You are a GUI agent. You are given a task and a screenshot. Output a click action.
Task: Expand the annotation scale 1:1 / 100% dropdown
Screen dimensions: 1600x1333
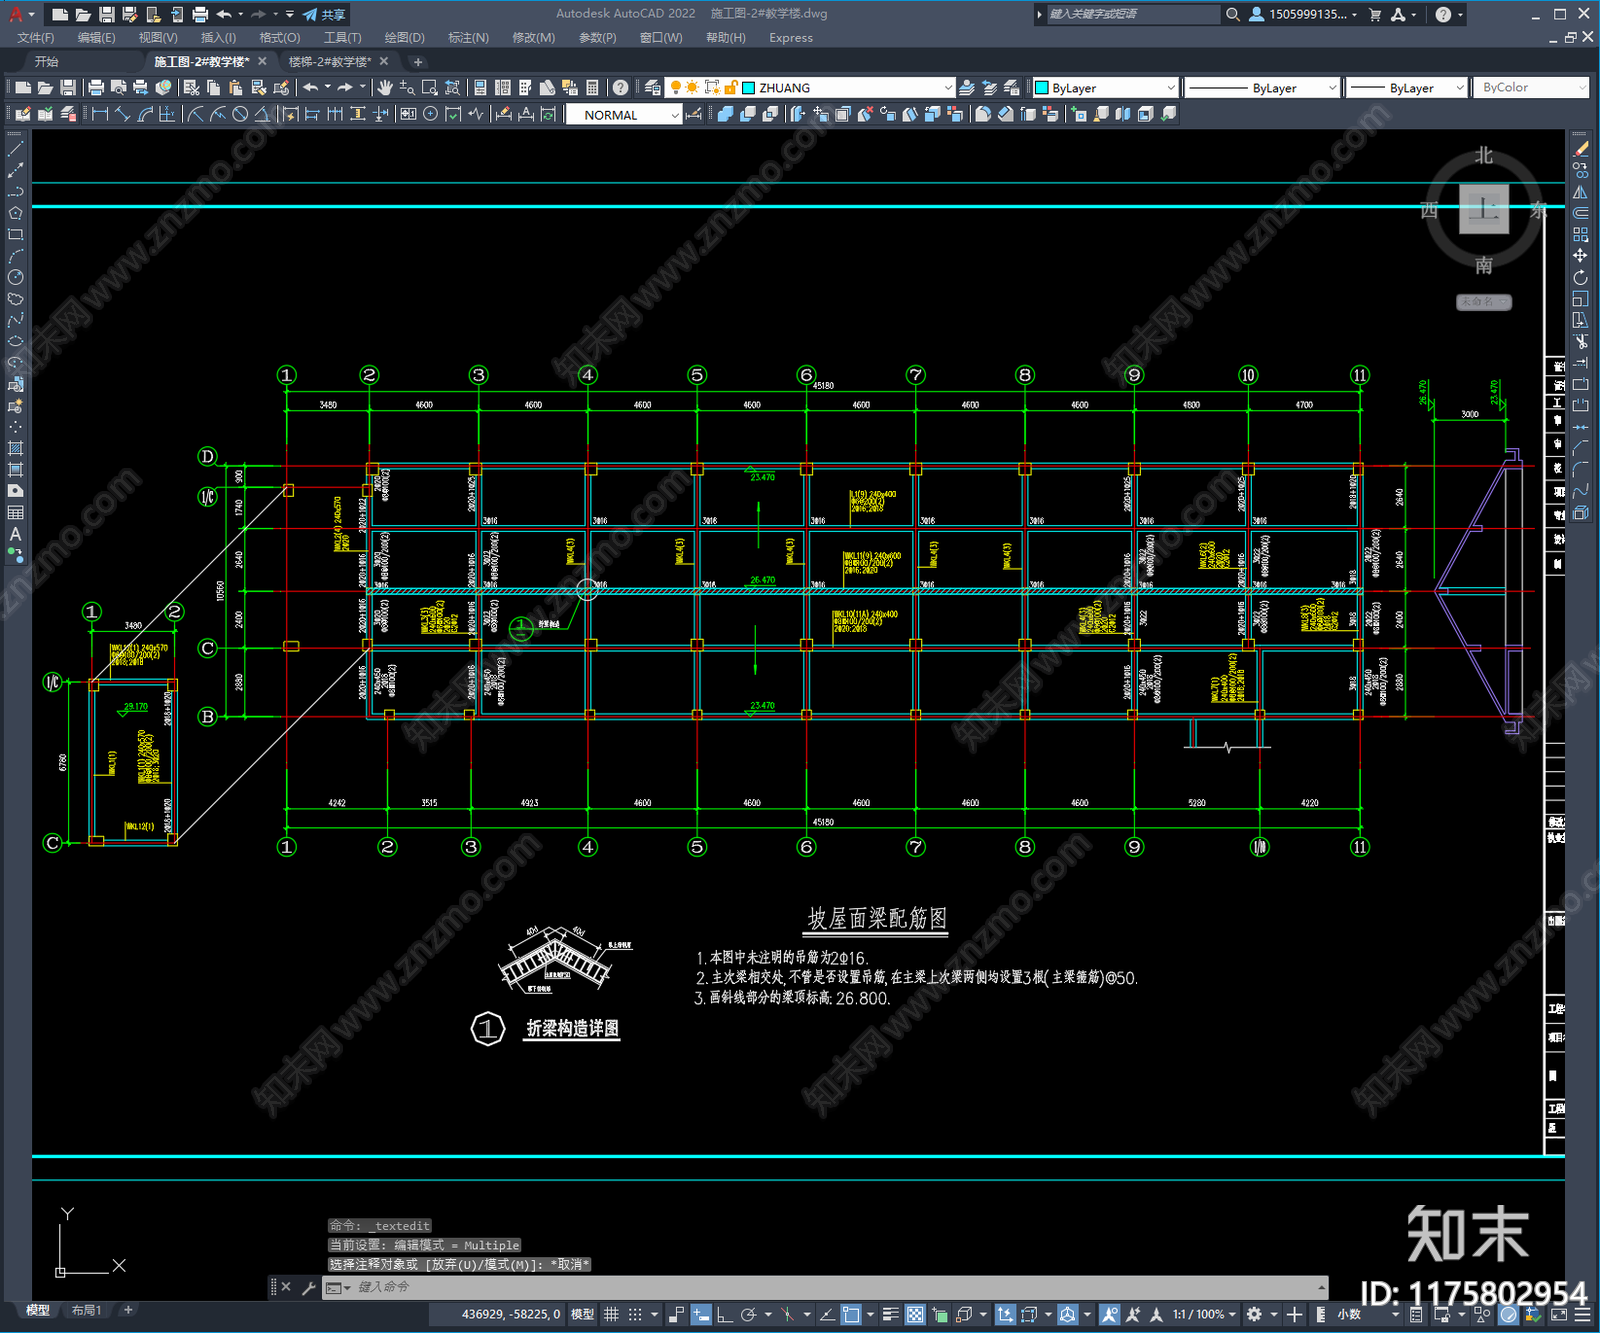1204,1314
